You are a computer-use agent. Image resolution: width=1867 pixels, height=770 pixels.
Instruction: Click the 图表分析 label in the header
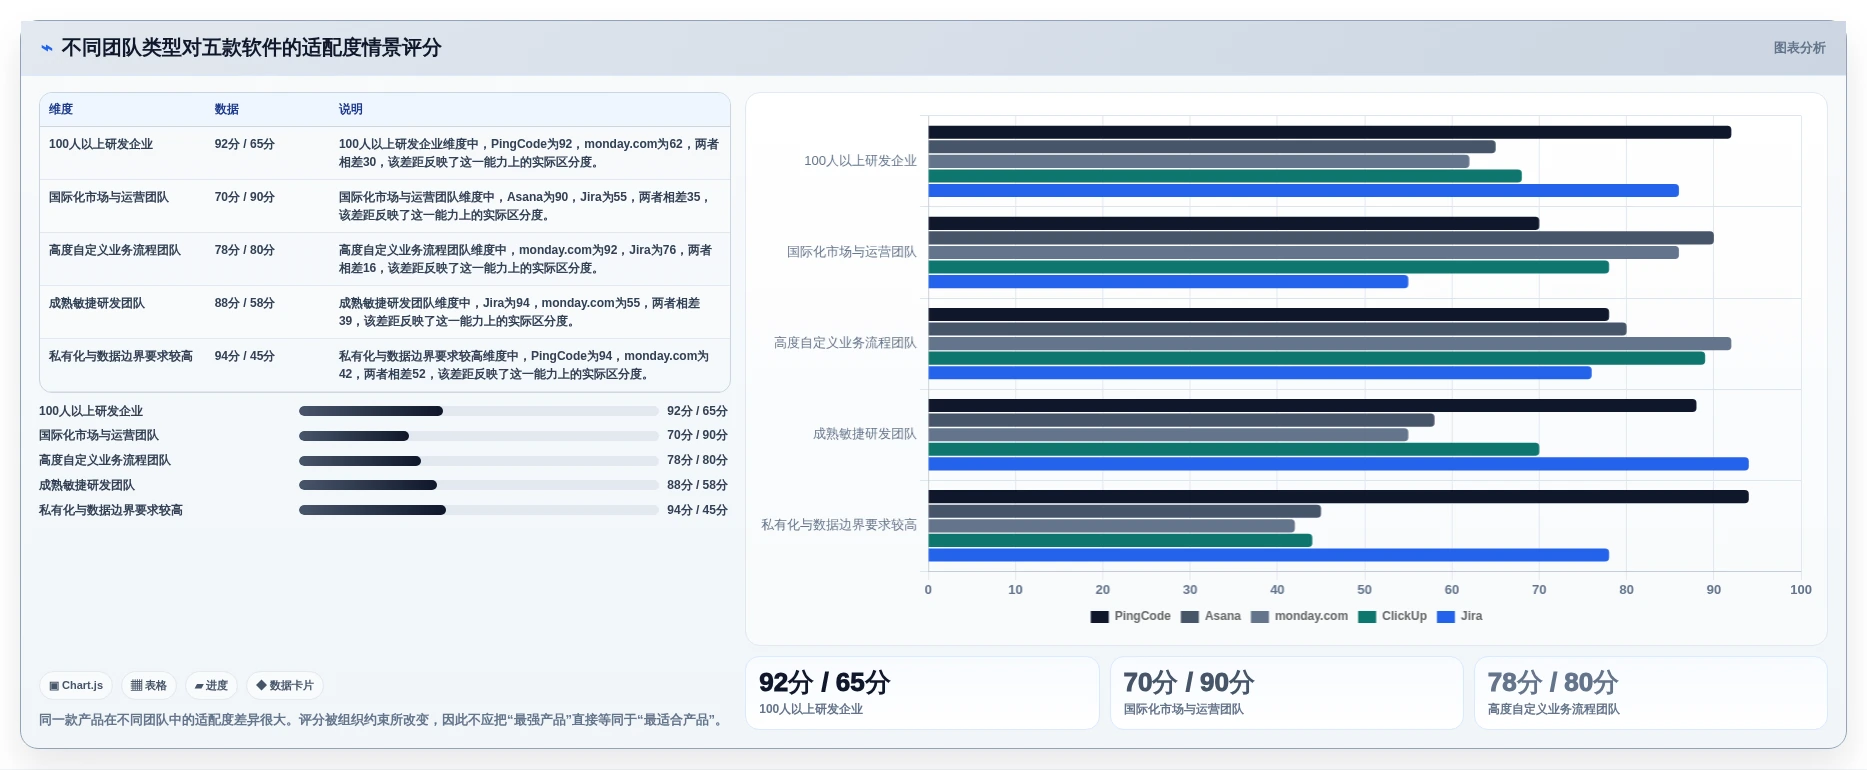pyautogui.click(x=1799, y=48)
